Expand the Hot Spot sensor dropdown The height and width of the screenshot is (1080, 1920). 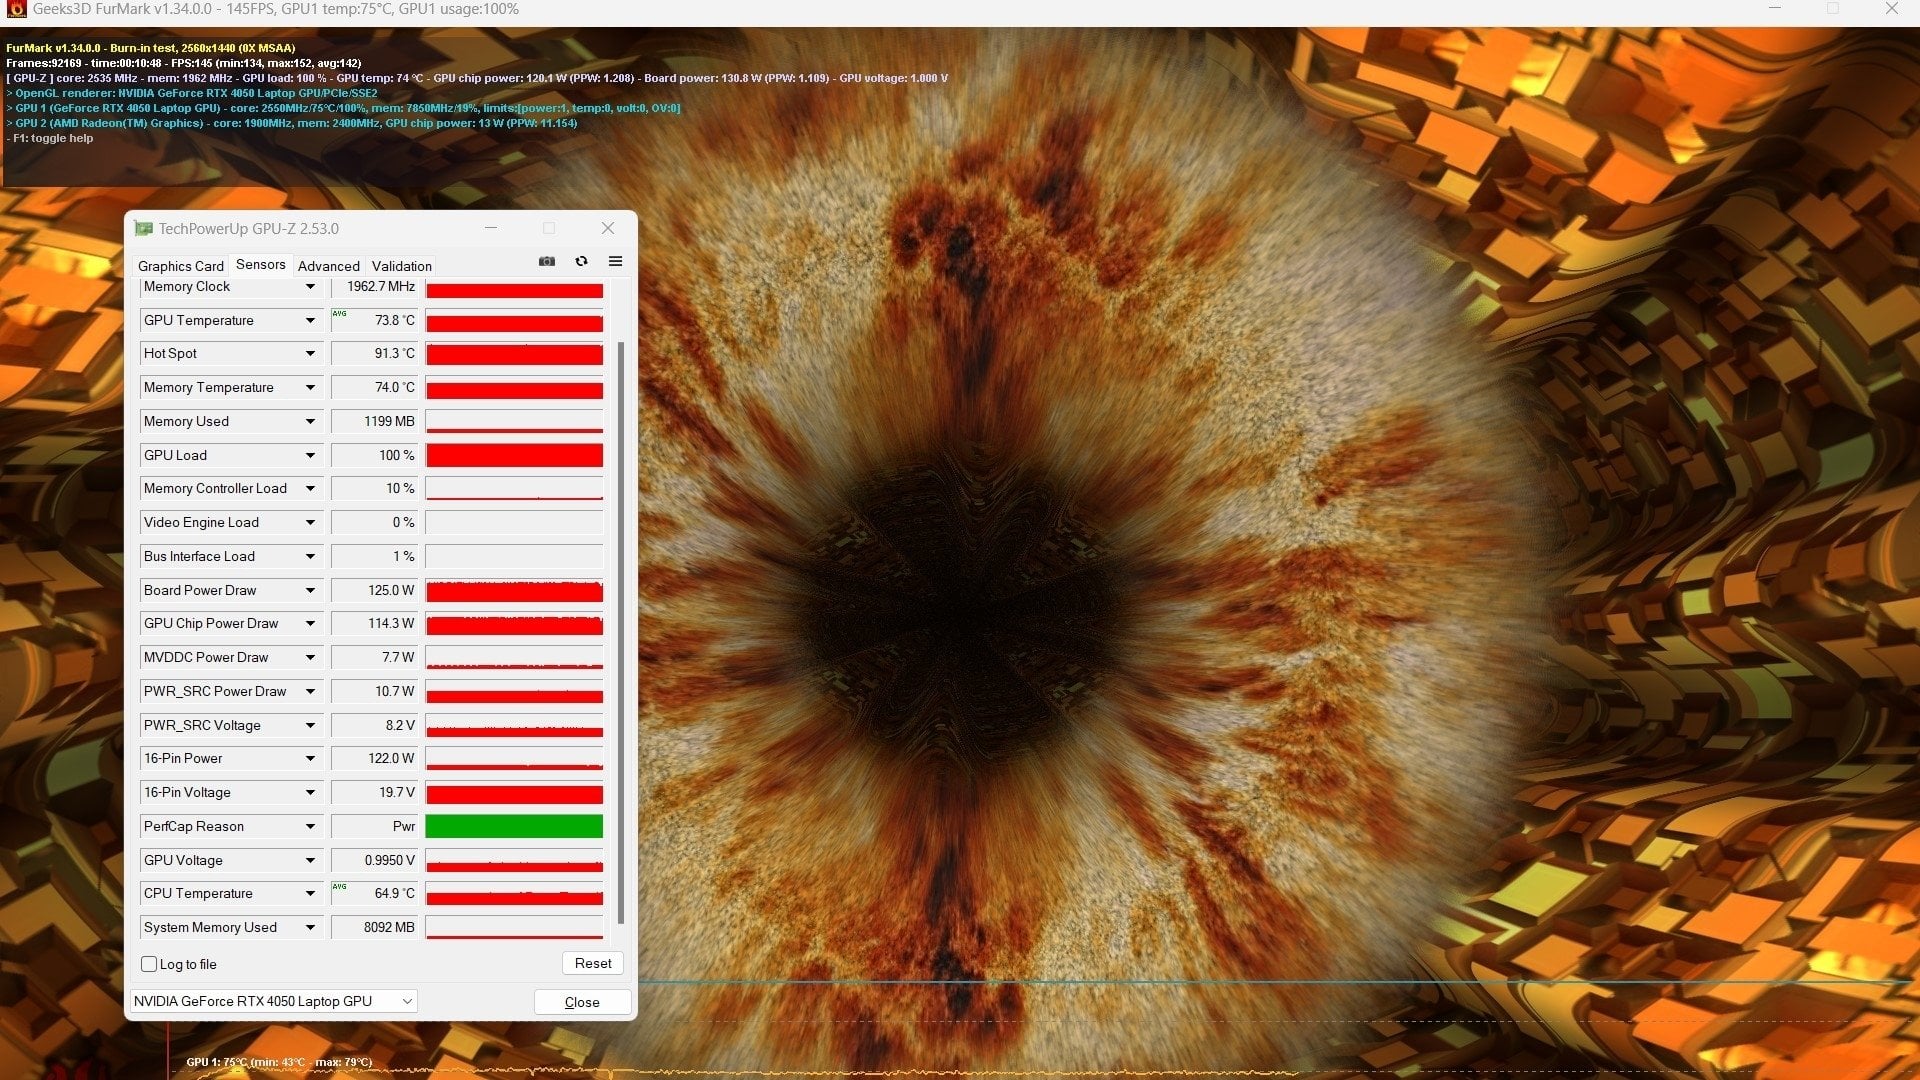pyautogui.click(x=310, y=354)
